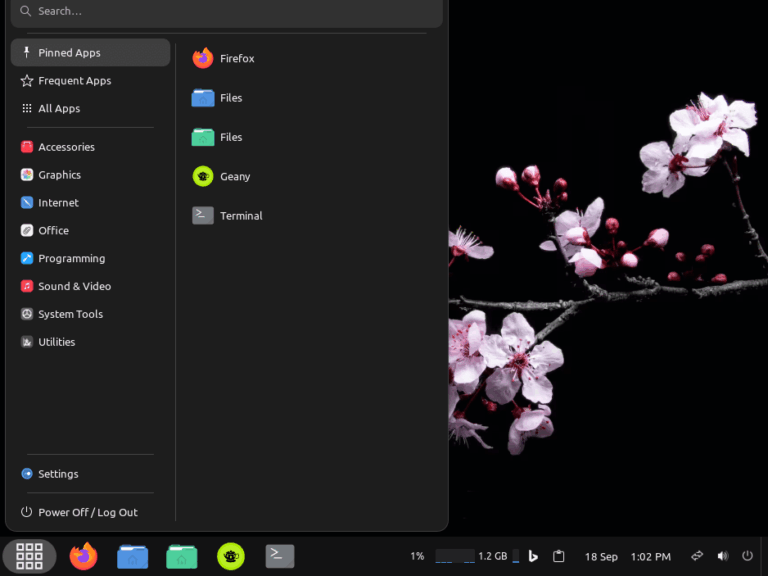Open Graphics category
Viewport: 768px width, 576px height.
91,175
